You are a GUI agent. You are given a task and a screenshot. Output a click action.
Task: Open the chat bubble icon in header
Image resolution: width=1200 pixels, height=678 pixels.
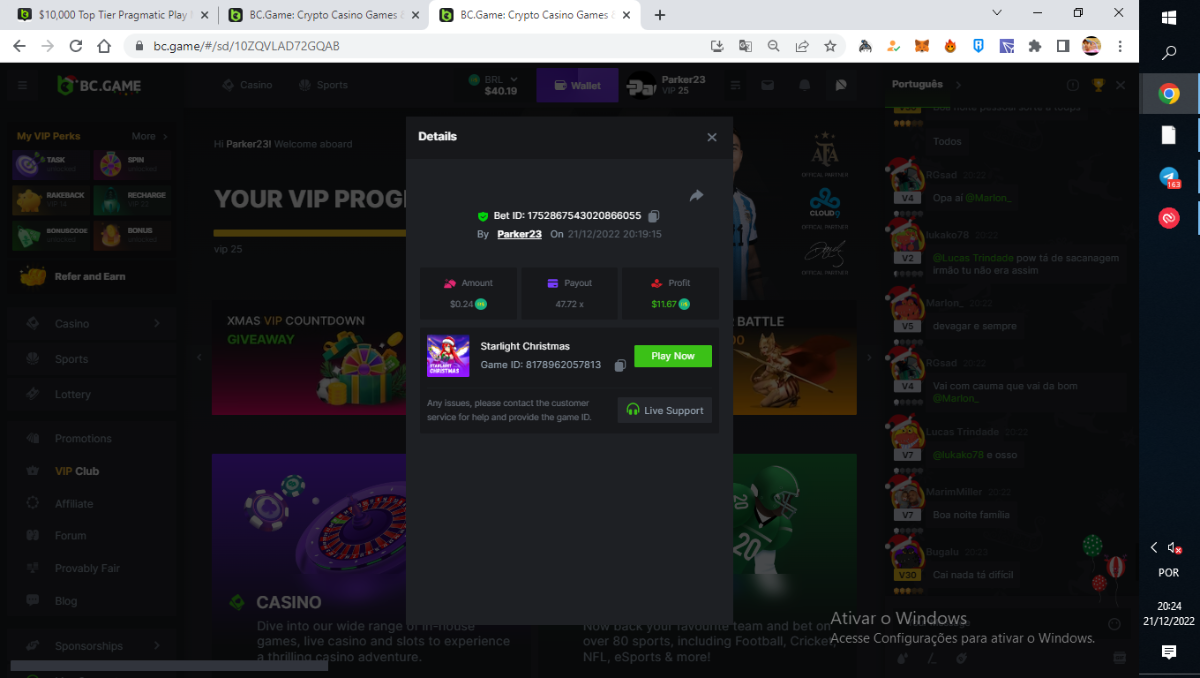coord(841,85)
